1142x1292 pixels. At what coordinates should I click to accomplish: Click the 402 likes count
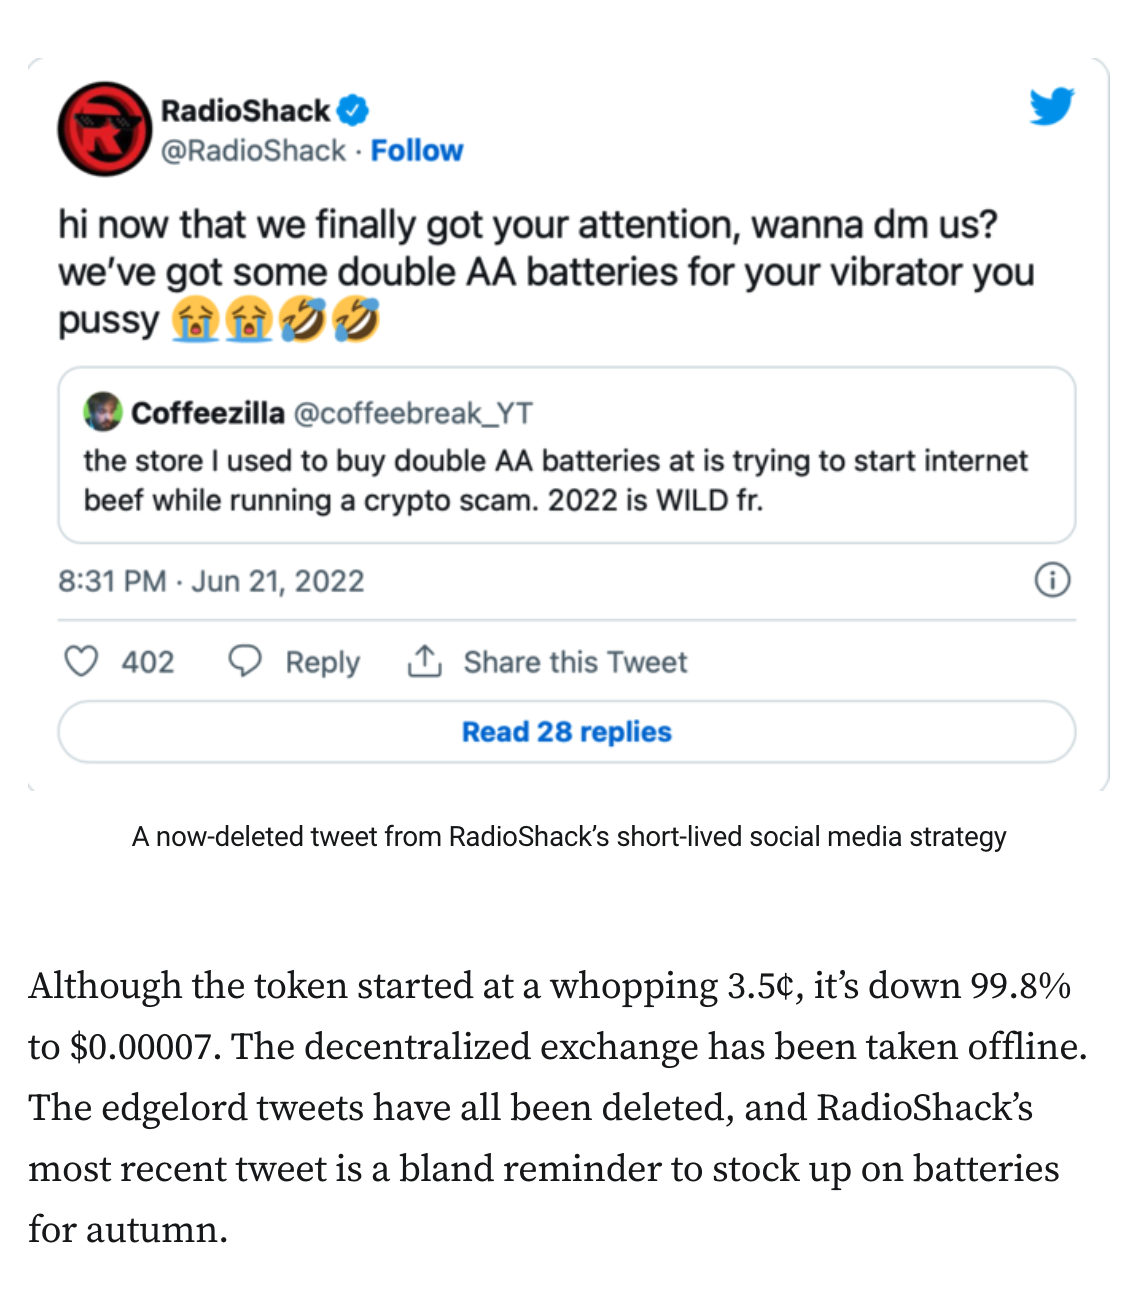coord(148,662)
